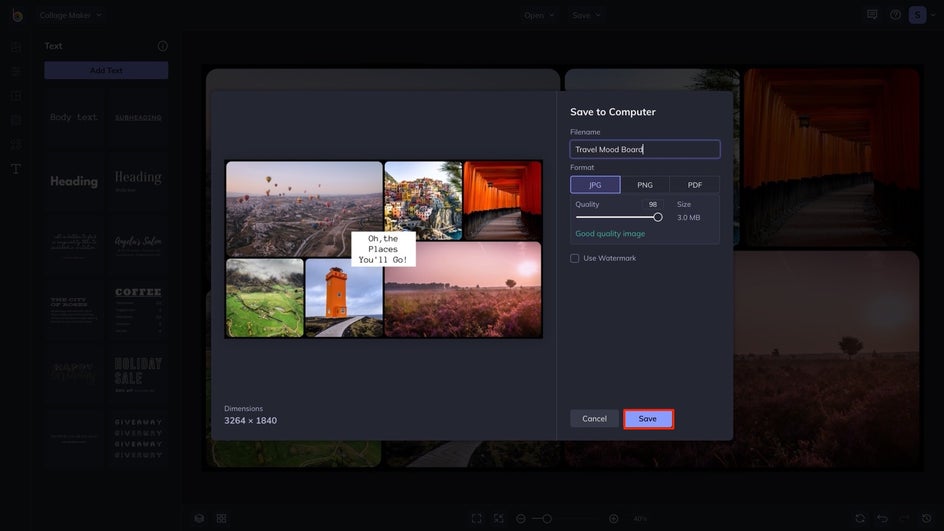Viewport: 944px width, 531px height.
Task: Choose the Angela's Salon script template
Action: point(138,243)
